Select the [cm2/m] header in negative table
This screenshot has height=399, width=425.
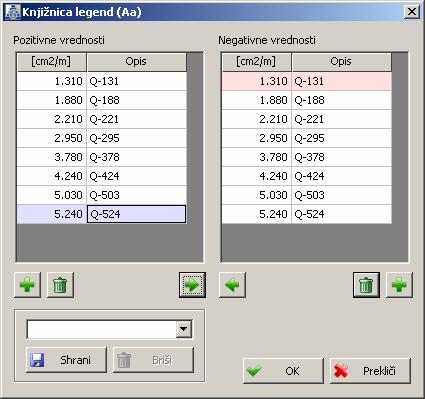pos(257,62)
